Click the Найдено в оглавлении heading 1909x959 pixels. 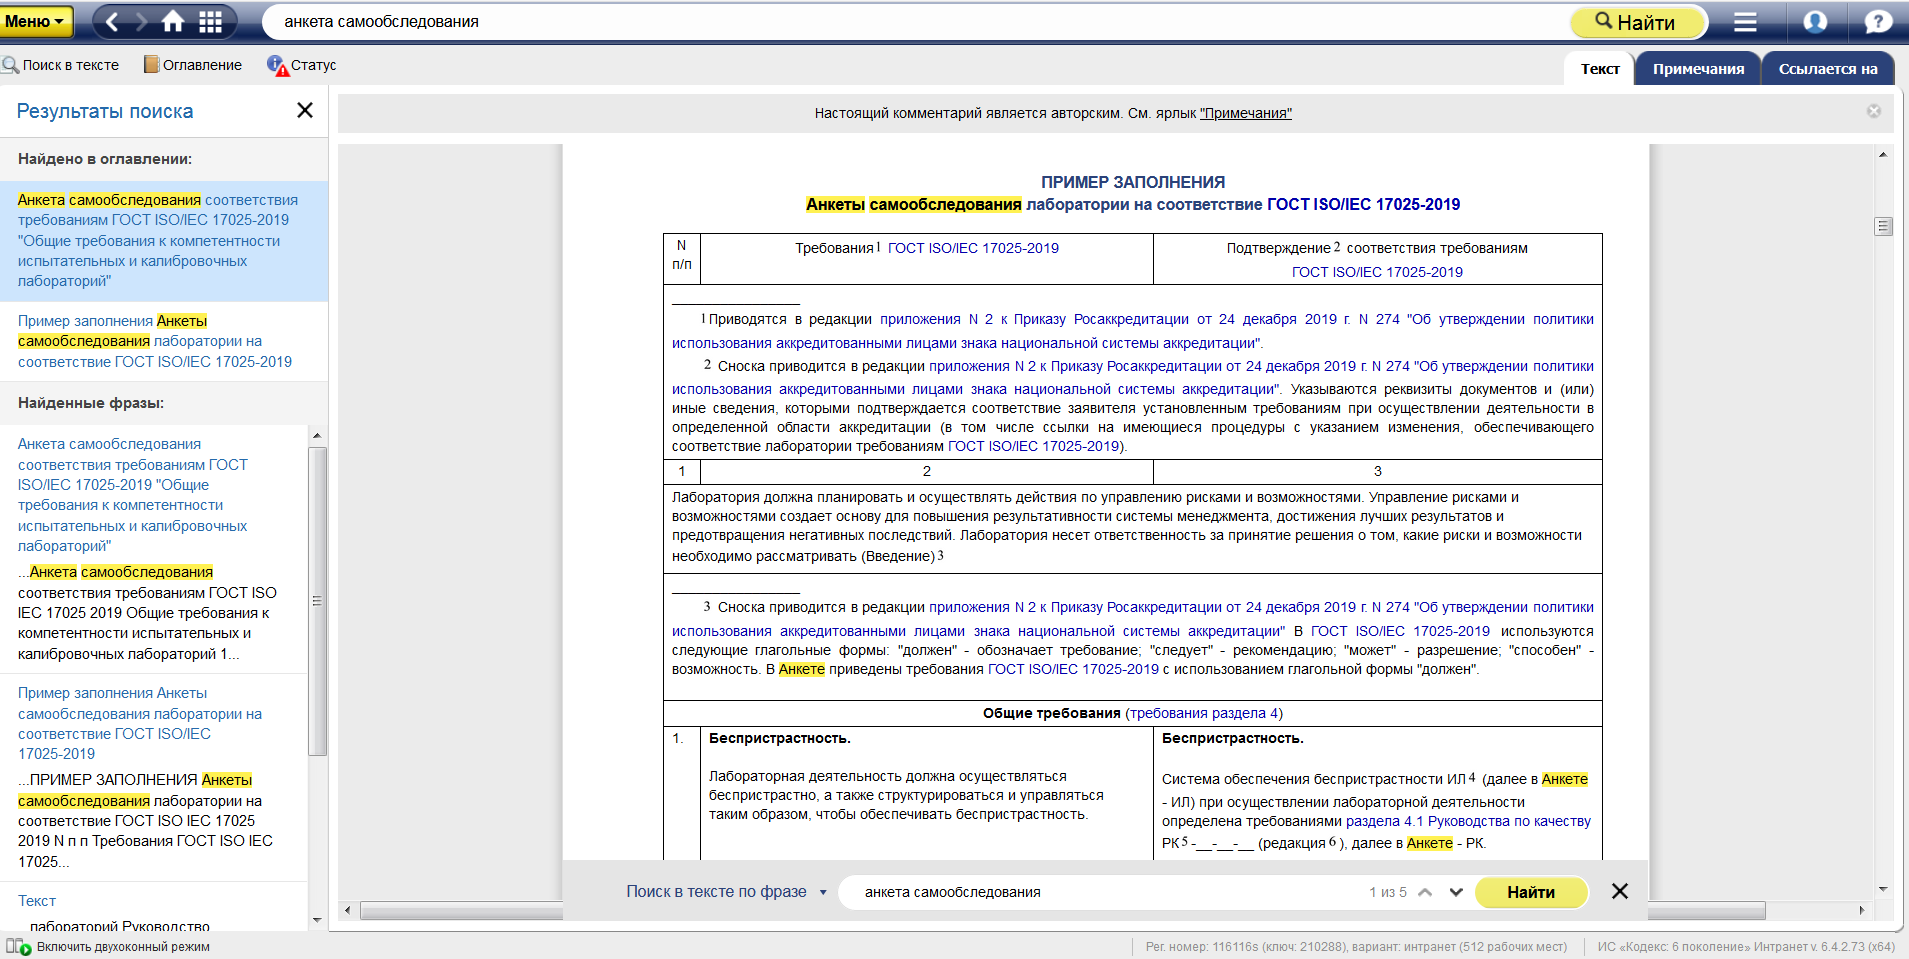click(105, 159)
